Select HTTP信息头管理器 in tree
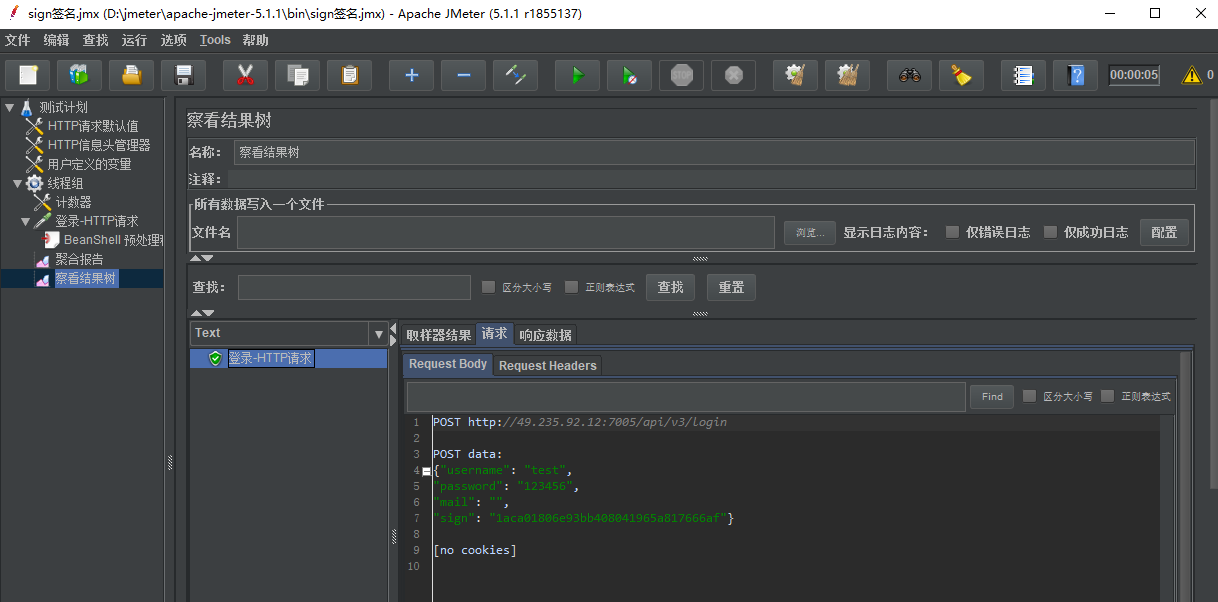Screen dimensions: 1218x602 coord(99,145)
